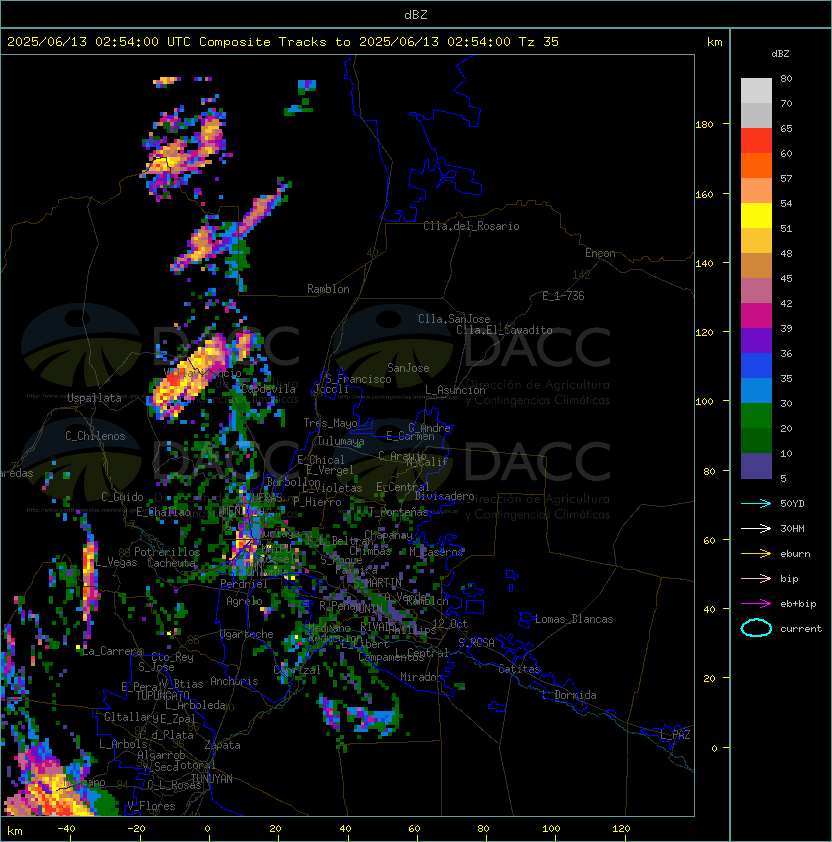Click the light-gray 80 dBZ legend swatch
Image resolution: width=832 pixels, height=842 pixels.
tap(756, 90)
